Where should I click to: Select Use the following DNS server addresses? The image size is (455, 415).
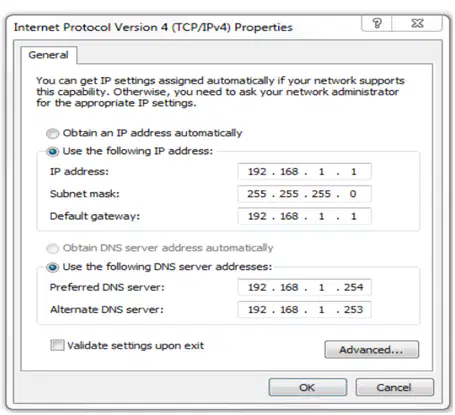coord(53,267)
